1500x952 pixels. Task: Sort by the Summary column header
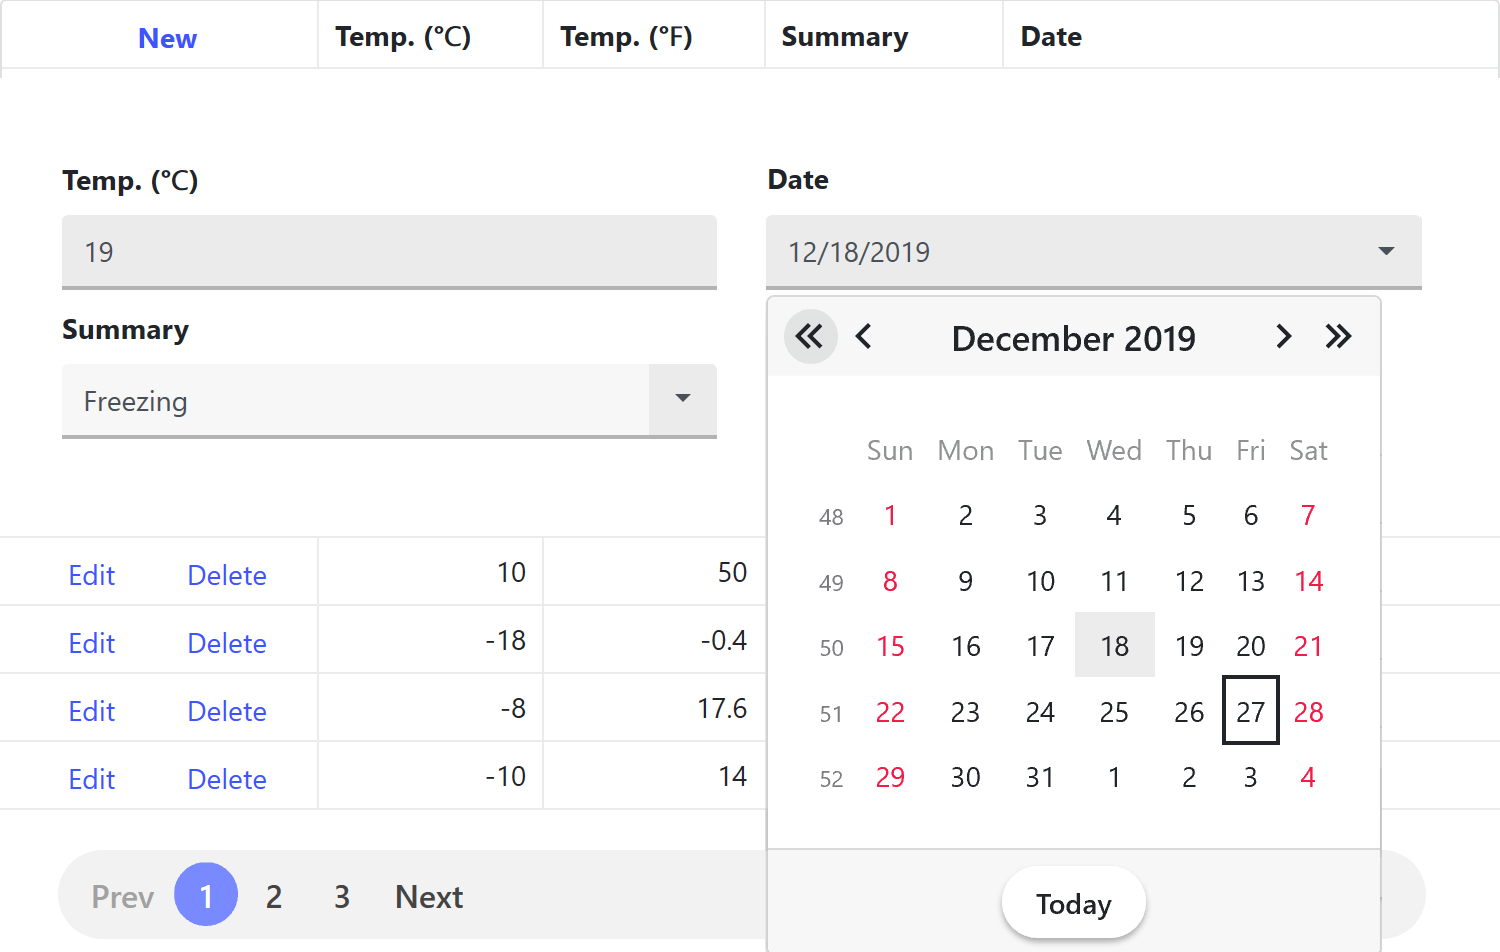tap(844, 37)
